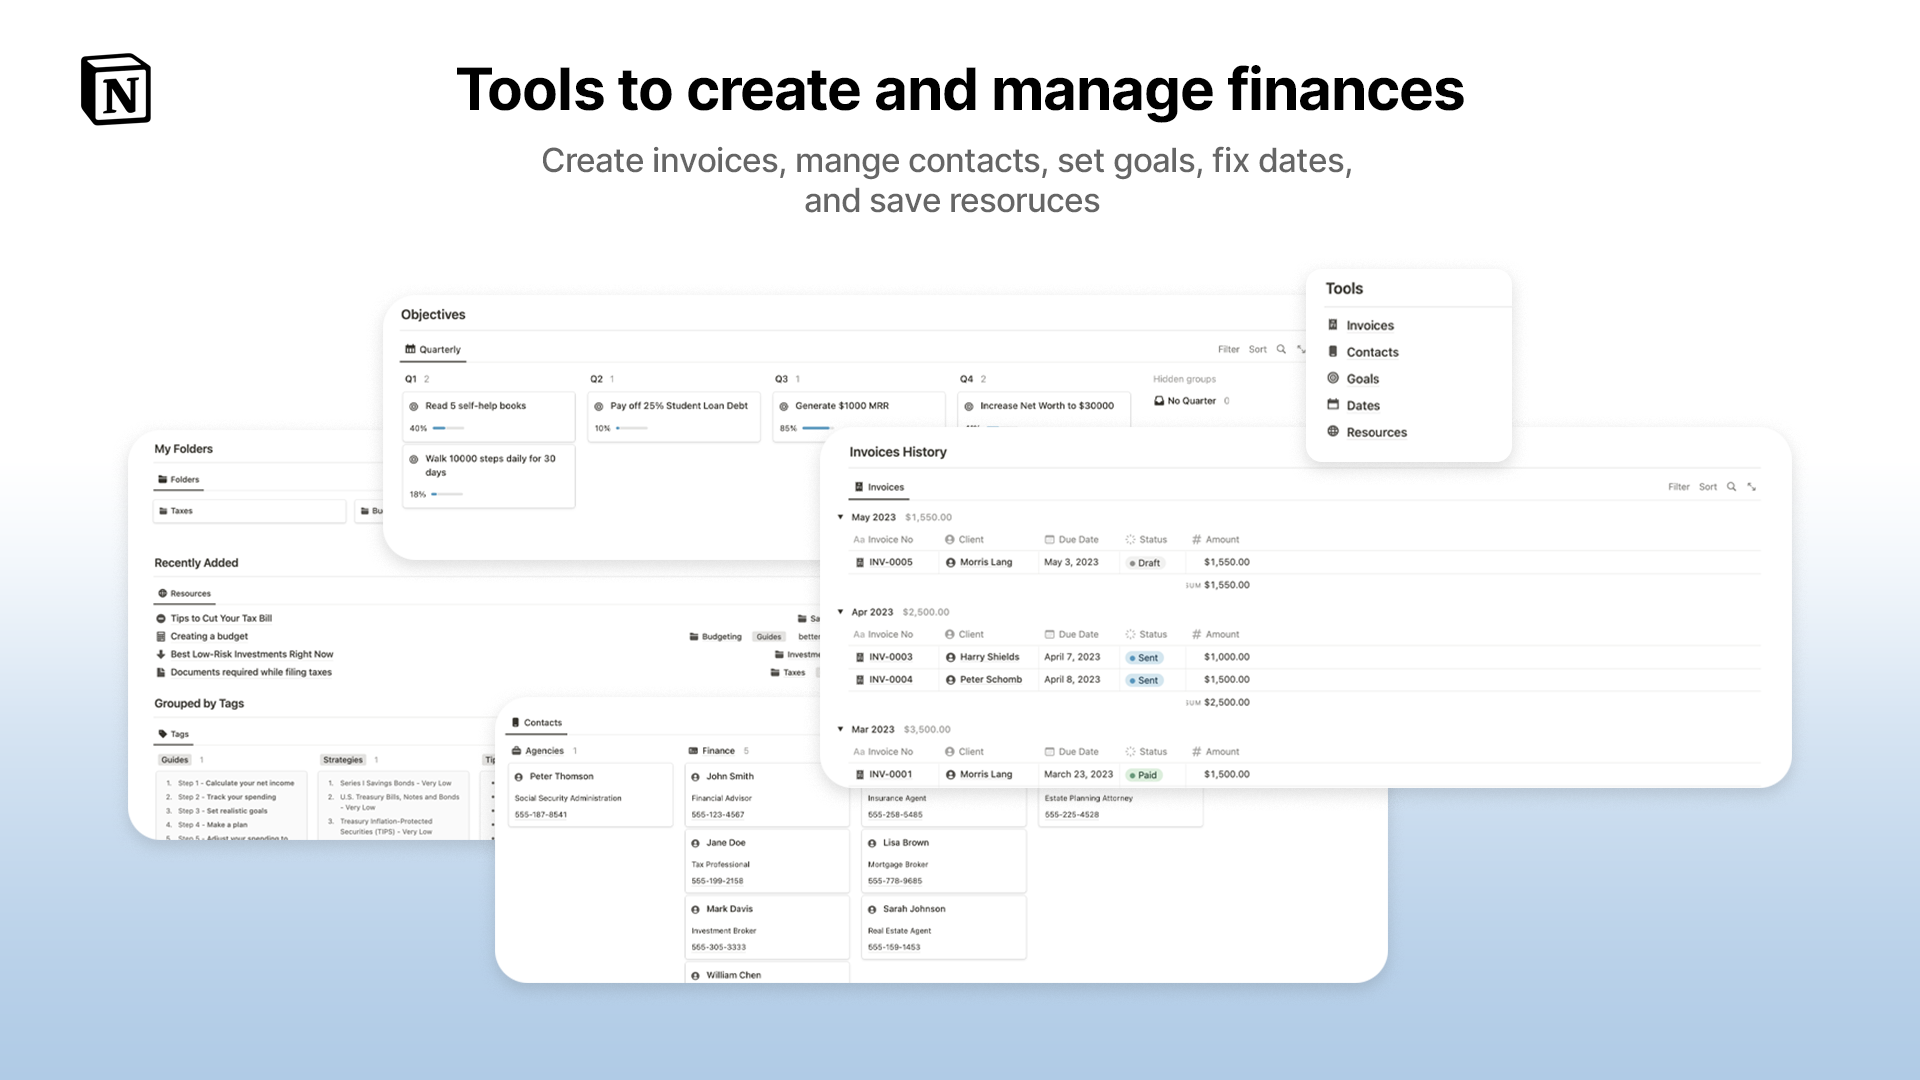Collapse the Apr 2023 invoice group

(840, 612)
